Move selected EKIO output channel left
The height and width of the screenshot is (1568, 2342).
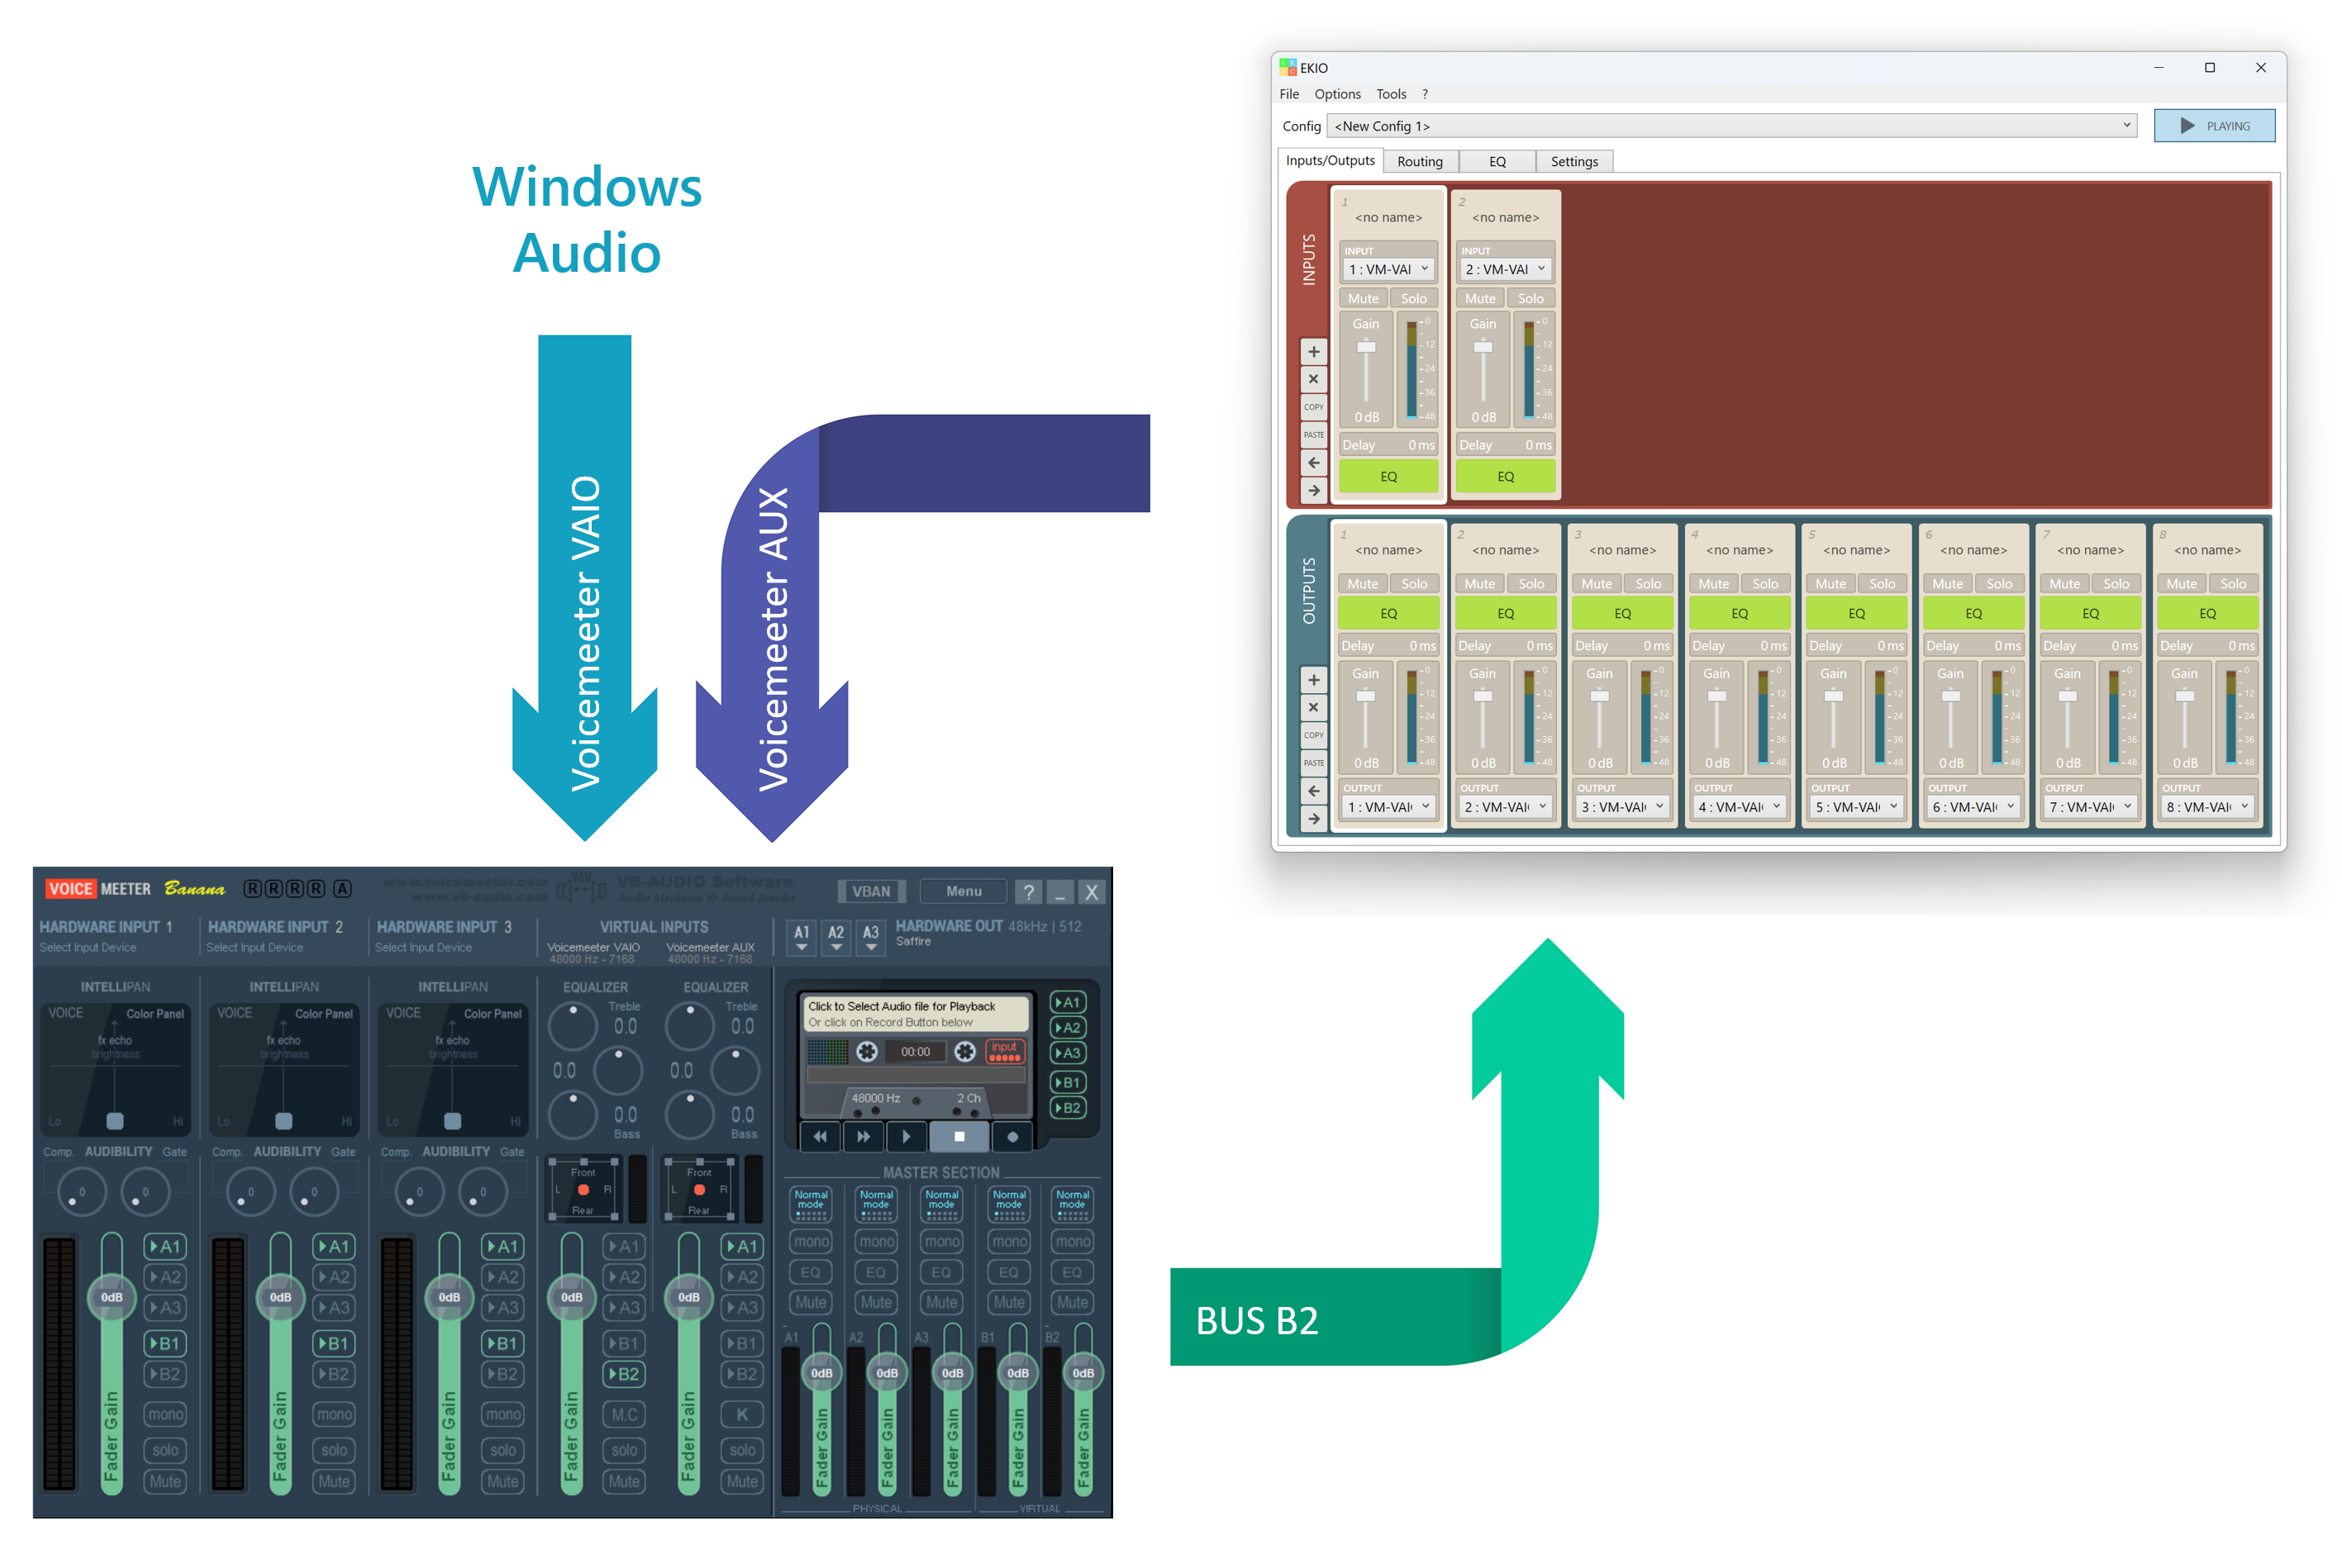[x=1313, y=791]
